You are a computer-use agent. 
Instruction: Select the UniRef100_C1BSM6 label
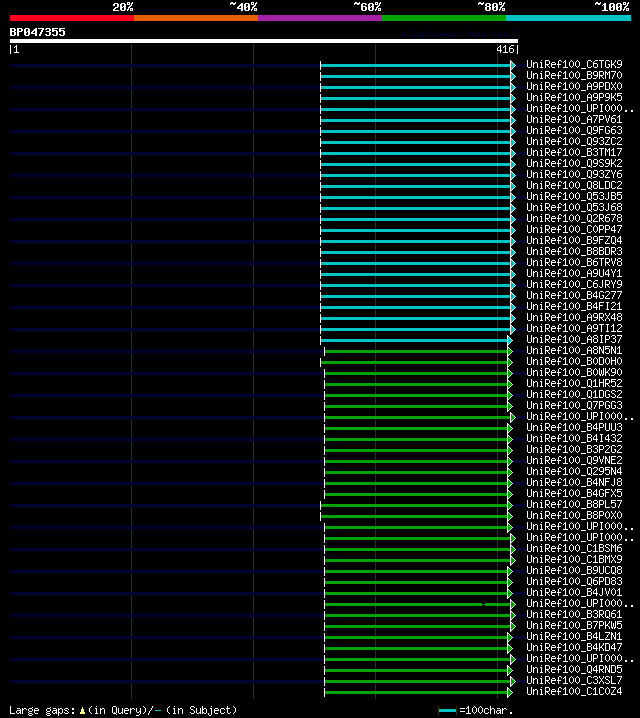[x=574, y=548]
